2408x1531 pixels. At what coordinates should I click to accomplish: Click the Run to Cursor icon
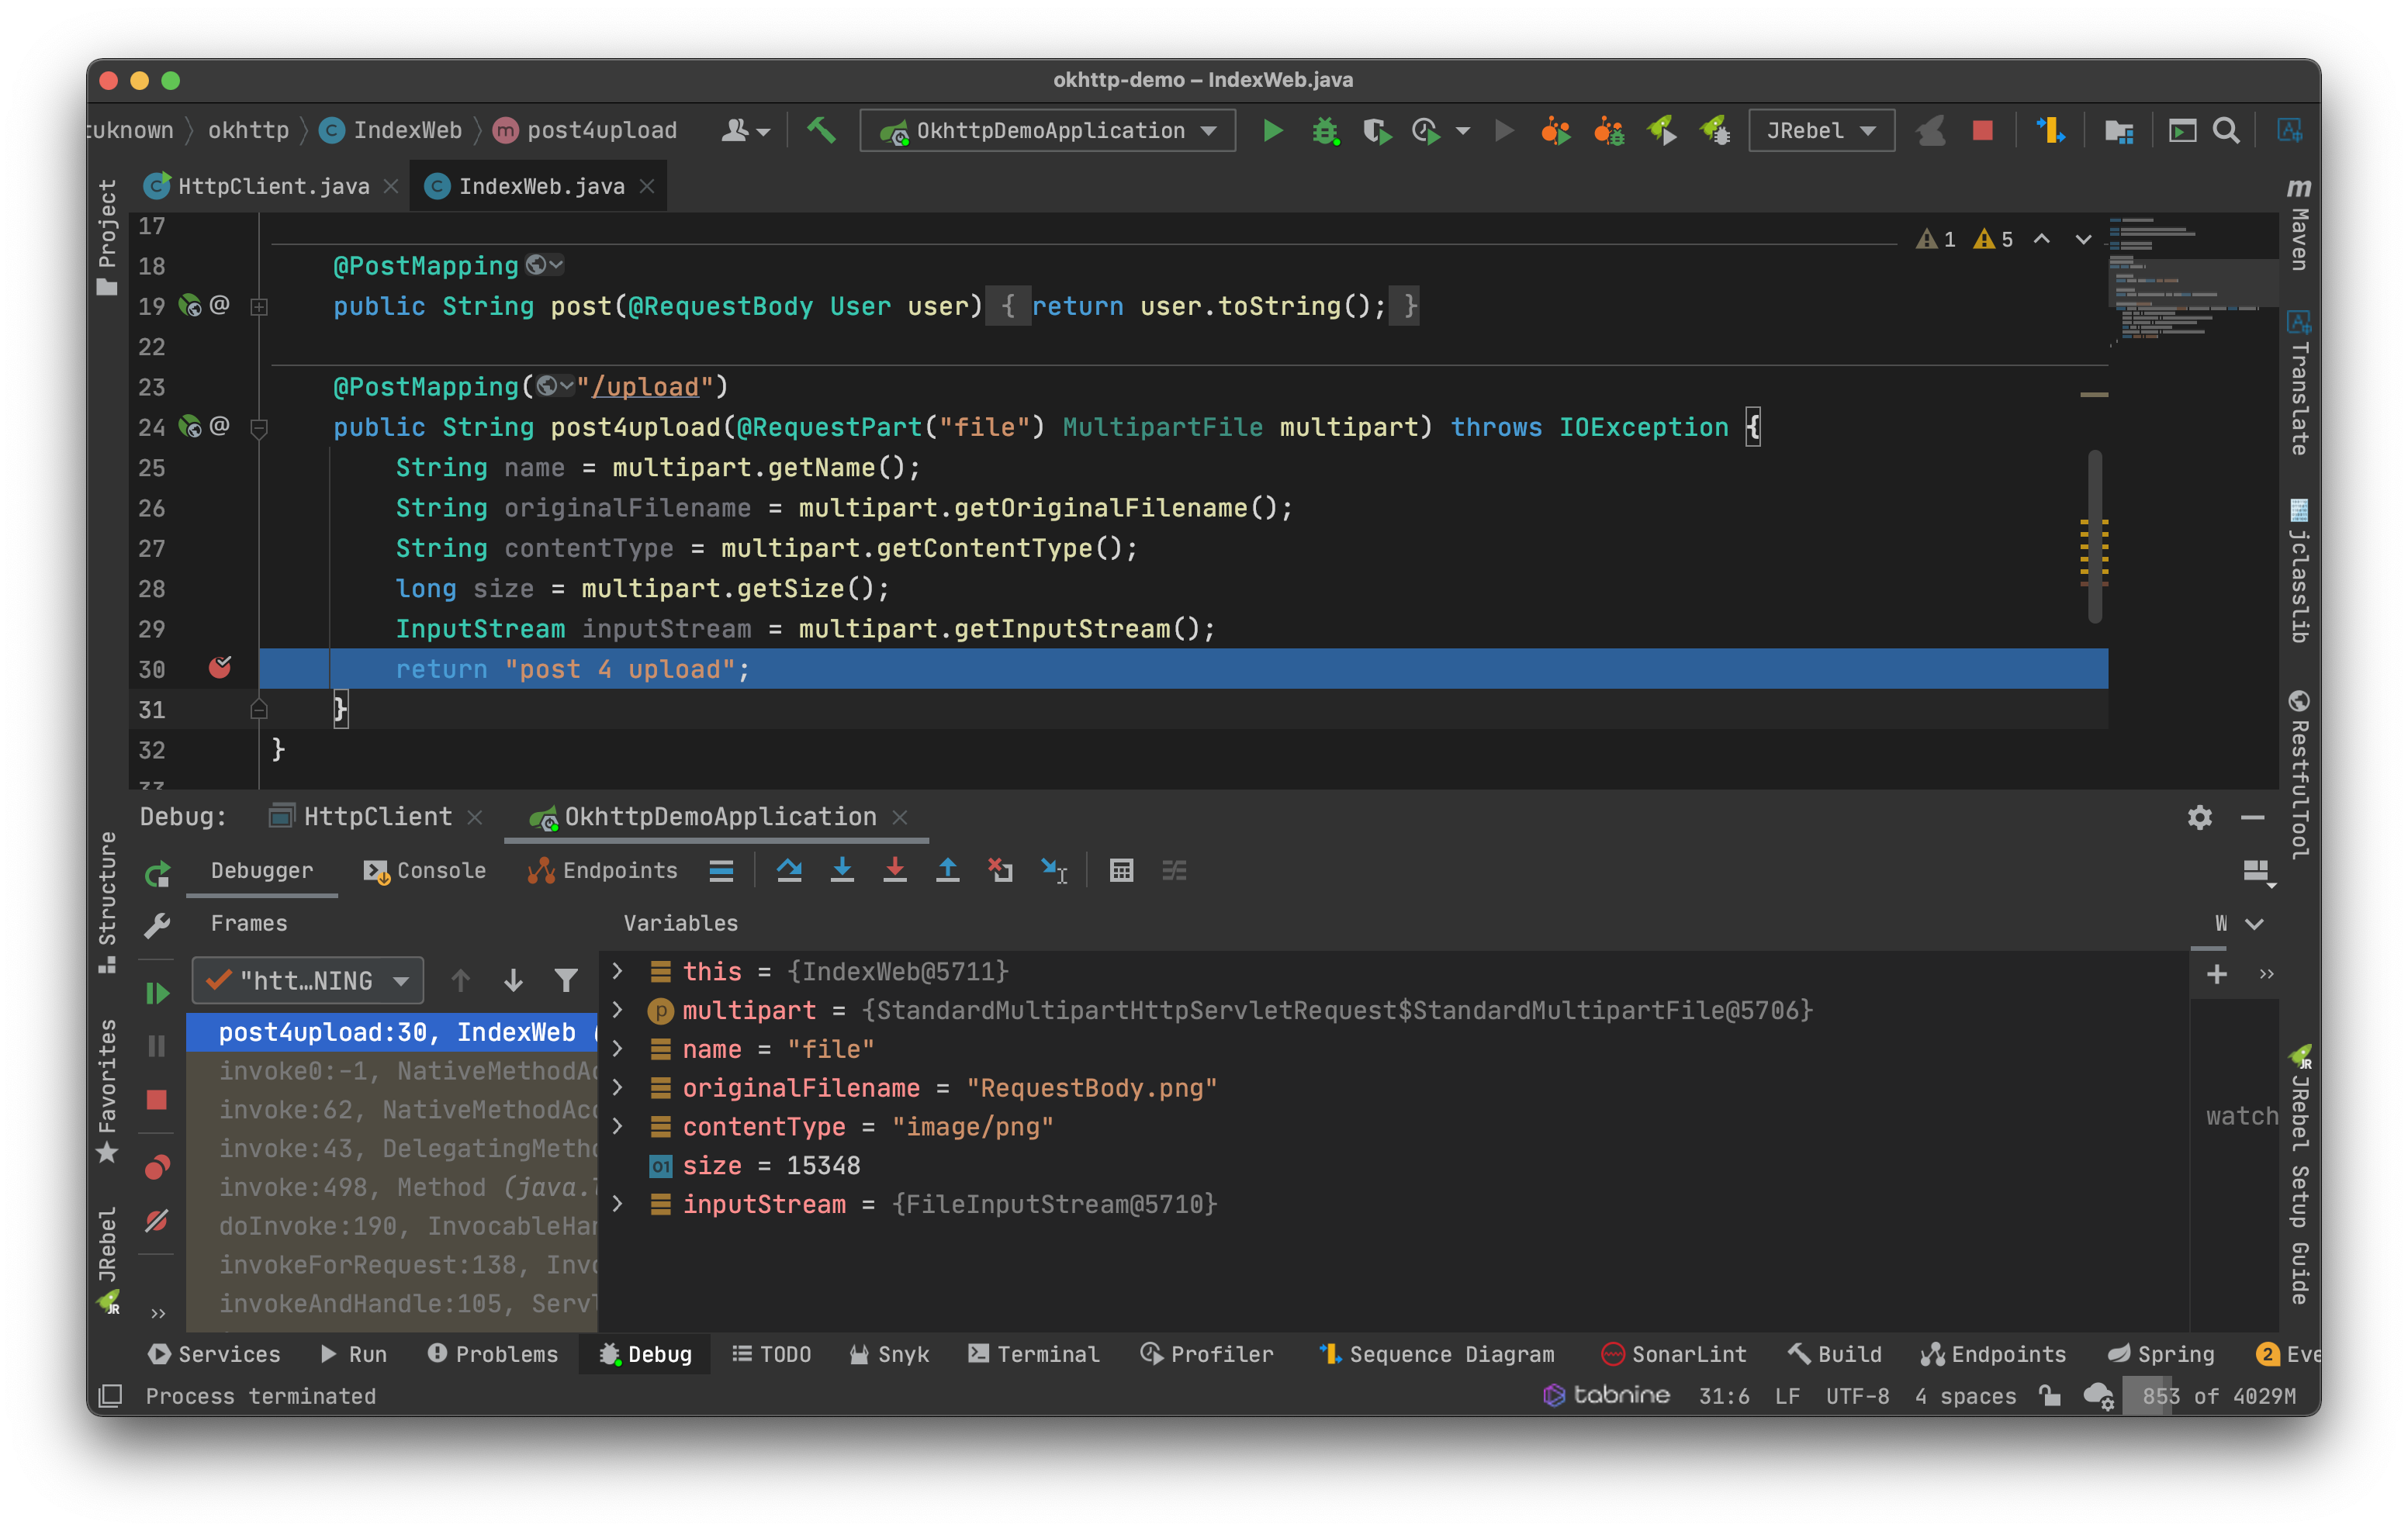pyautogui.click(x=1054, y=870)
